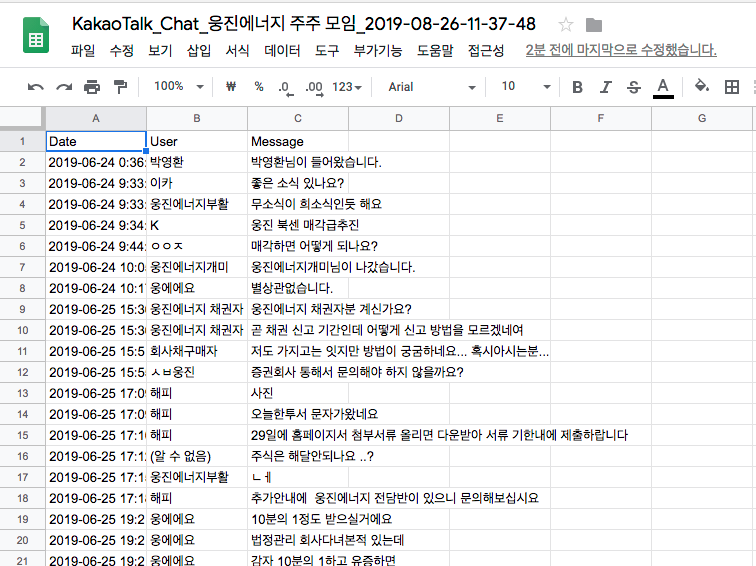
Task: Move document using the folder icon
Action: [x=594, y=25]
